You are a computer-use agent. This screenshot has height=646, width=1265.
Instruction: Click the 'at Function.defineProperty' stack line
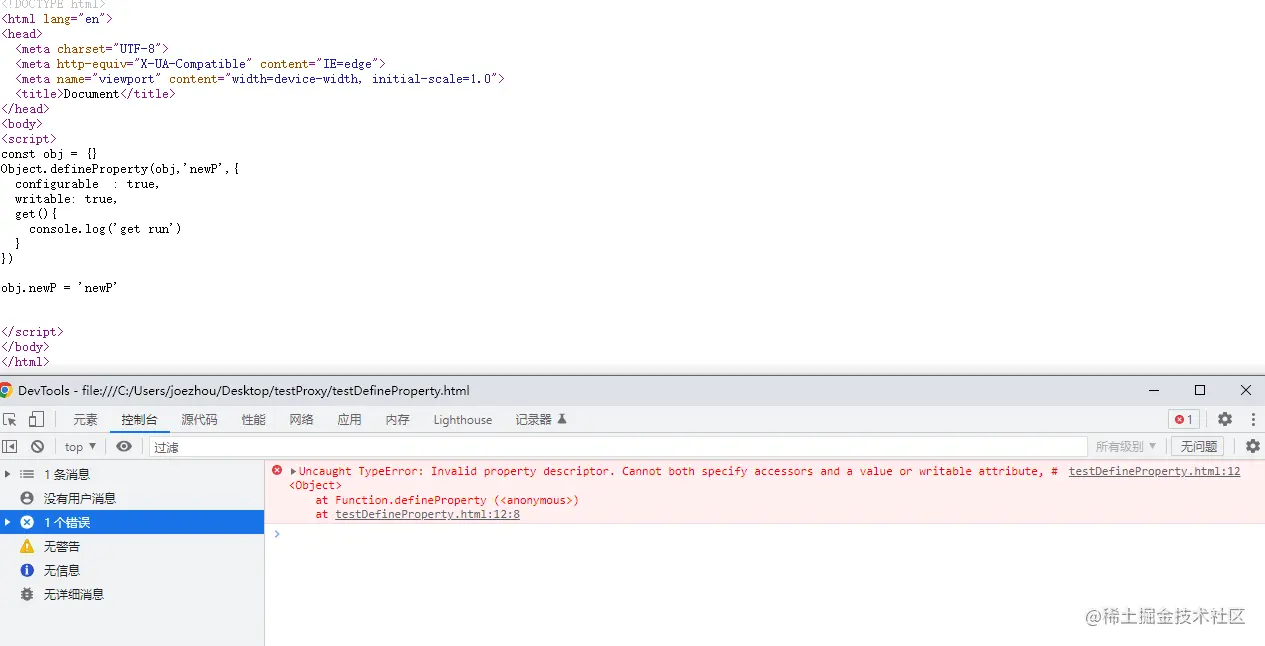[x=447, y=500]
